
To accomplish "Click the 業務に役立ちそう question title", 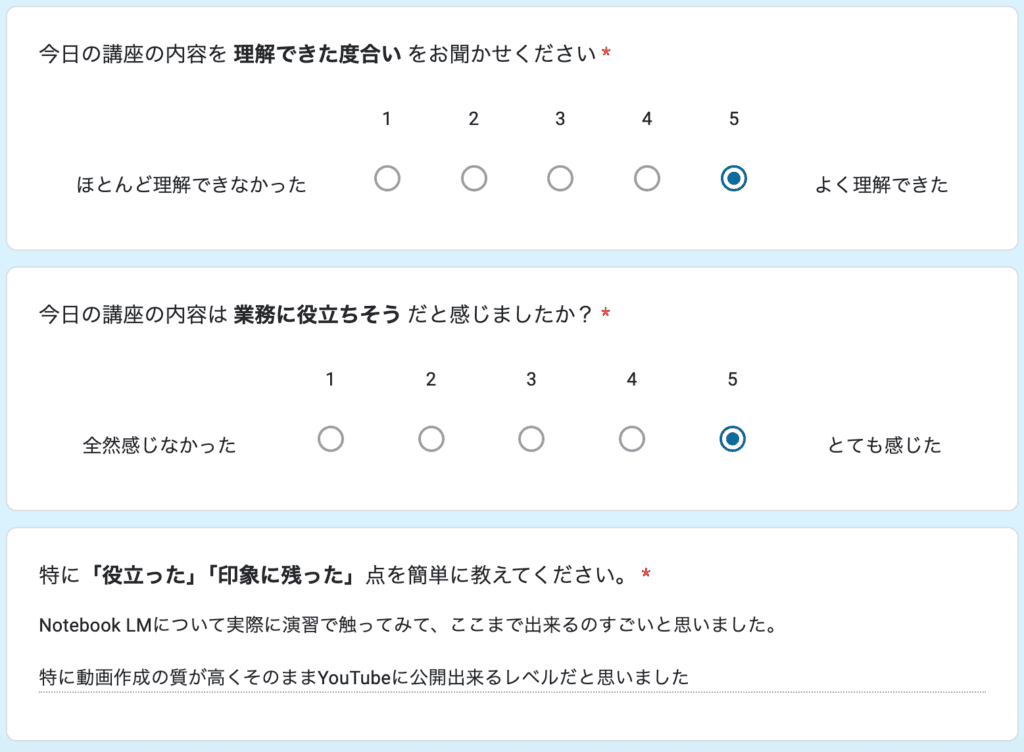I will (x=300, y=312).
